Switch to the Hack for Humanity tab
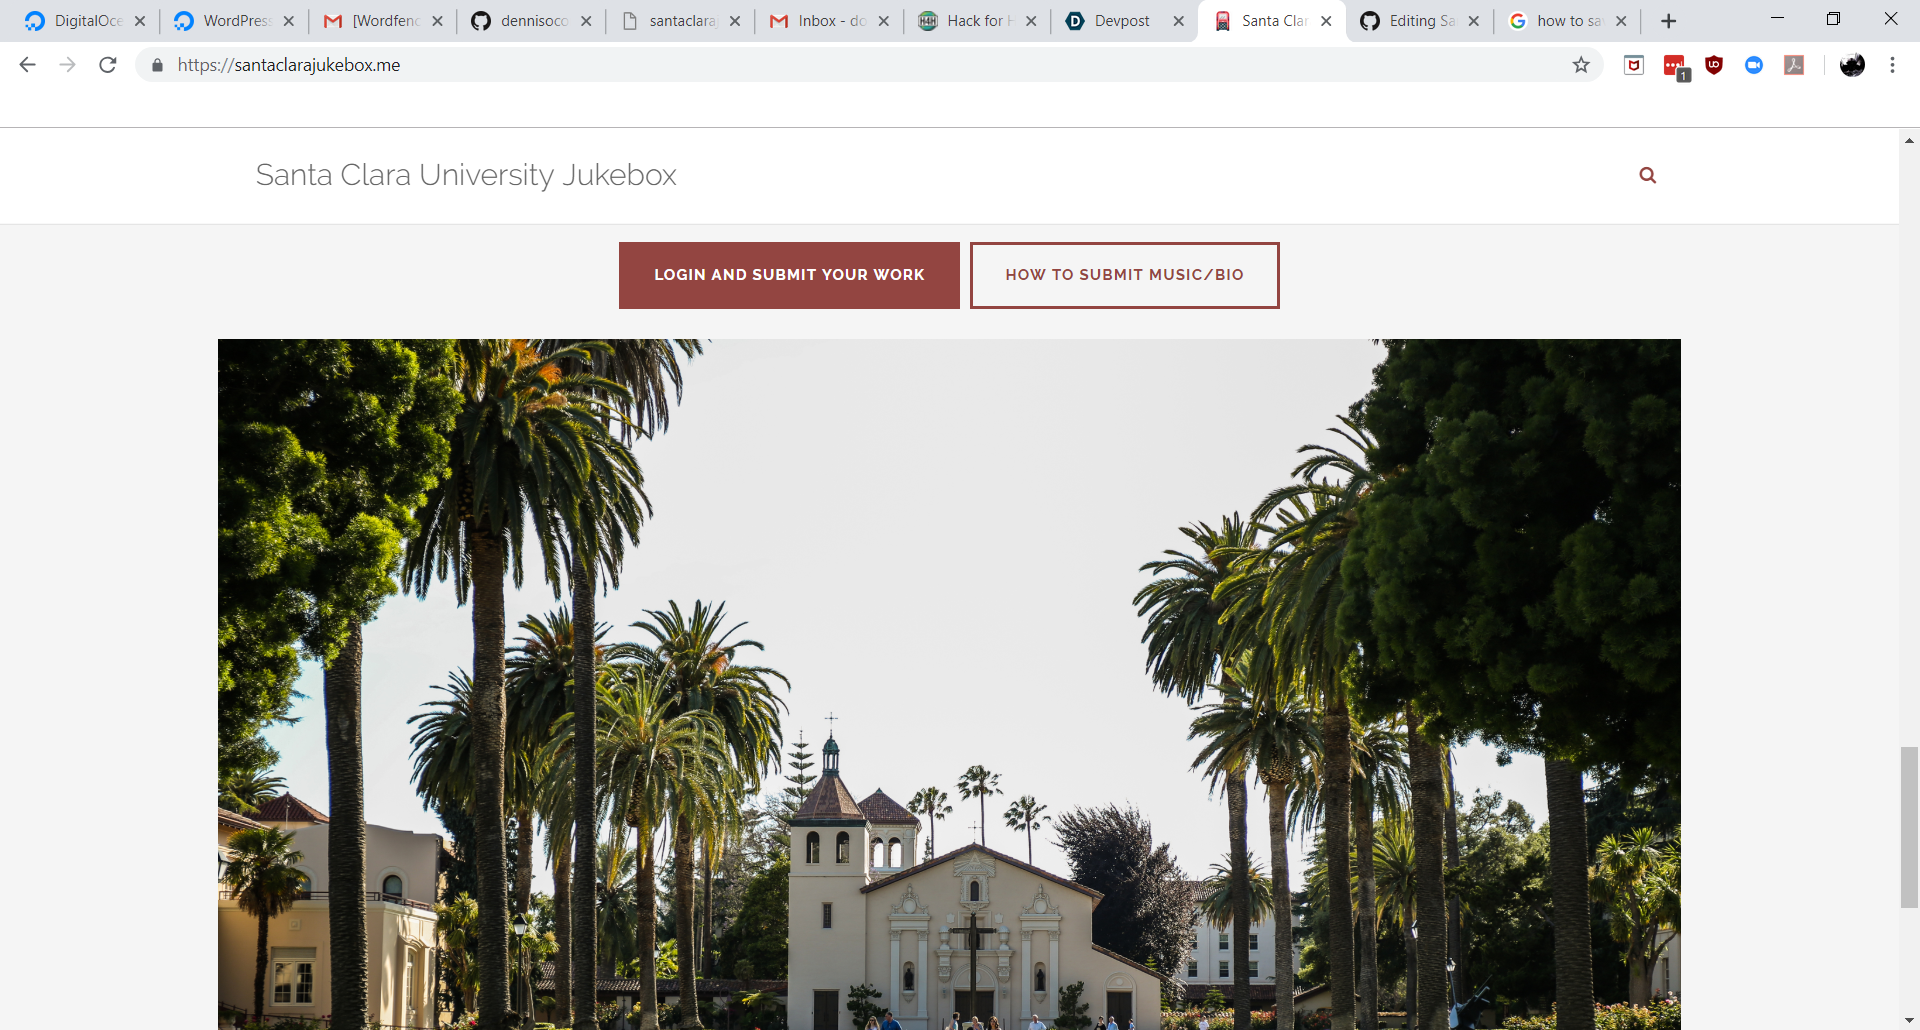This screenshot has height=1030, width=1920. [x=976, y=21]
